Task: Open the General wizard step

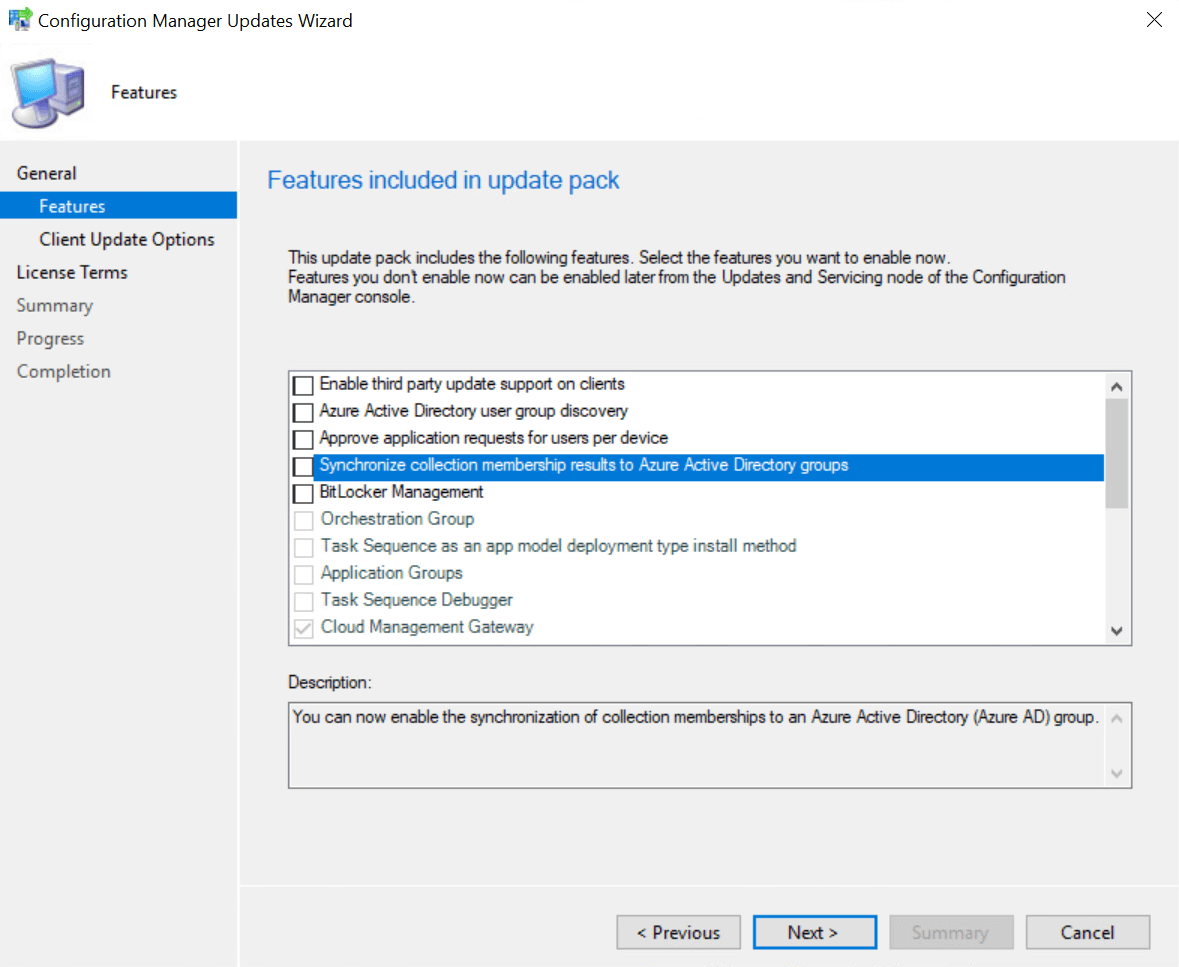Action: [47, 173]
